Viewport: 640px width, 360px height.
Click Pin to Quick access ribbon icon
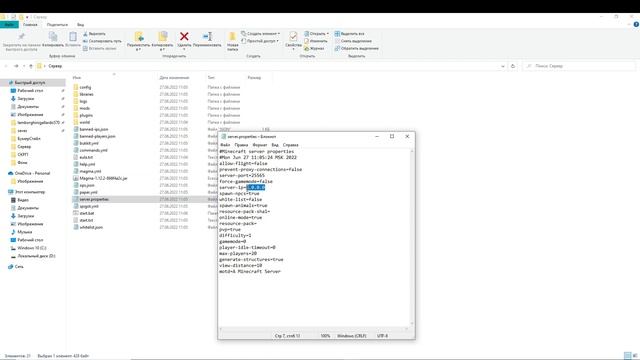pos(21,37)
